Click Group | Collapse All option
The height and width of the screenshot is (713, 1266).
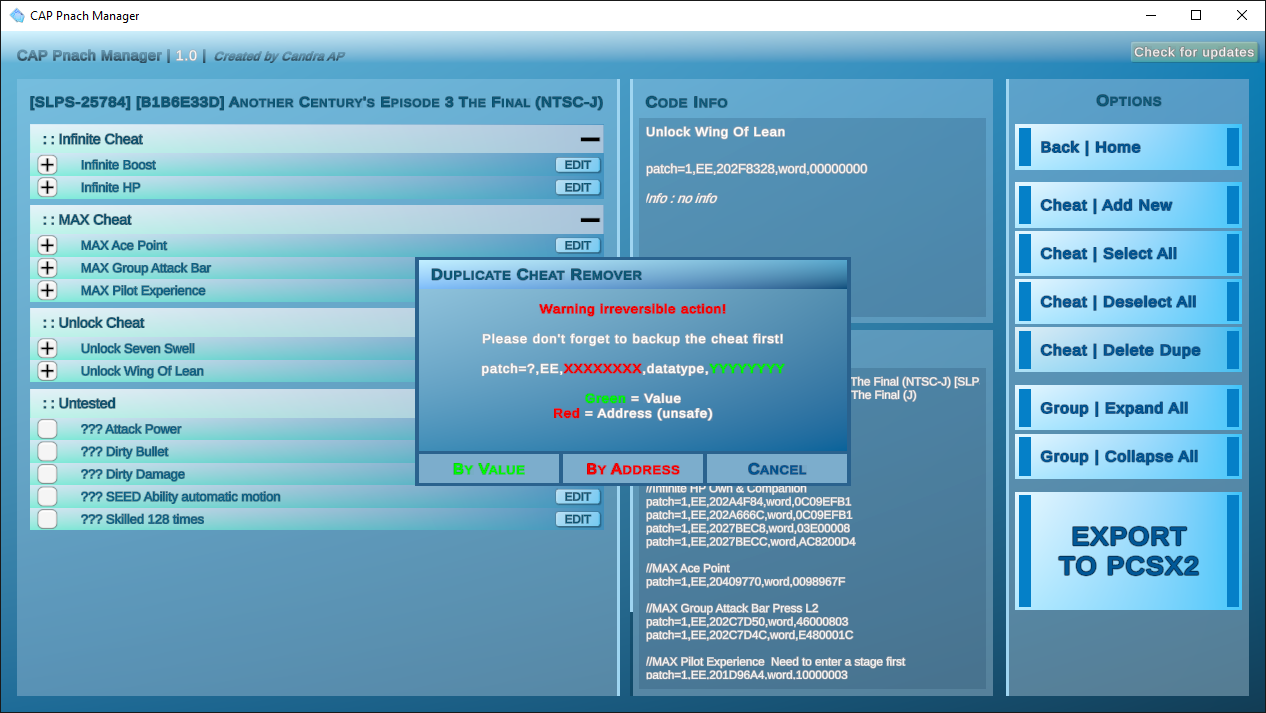1128,456
